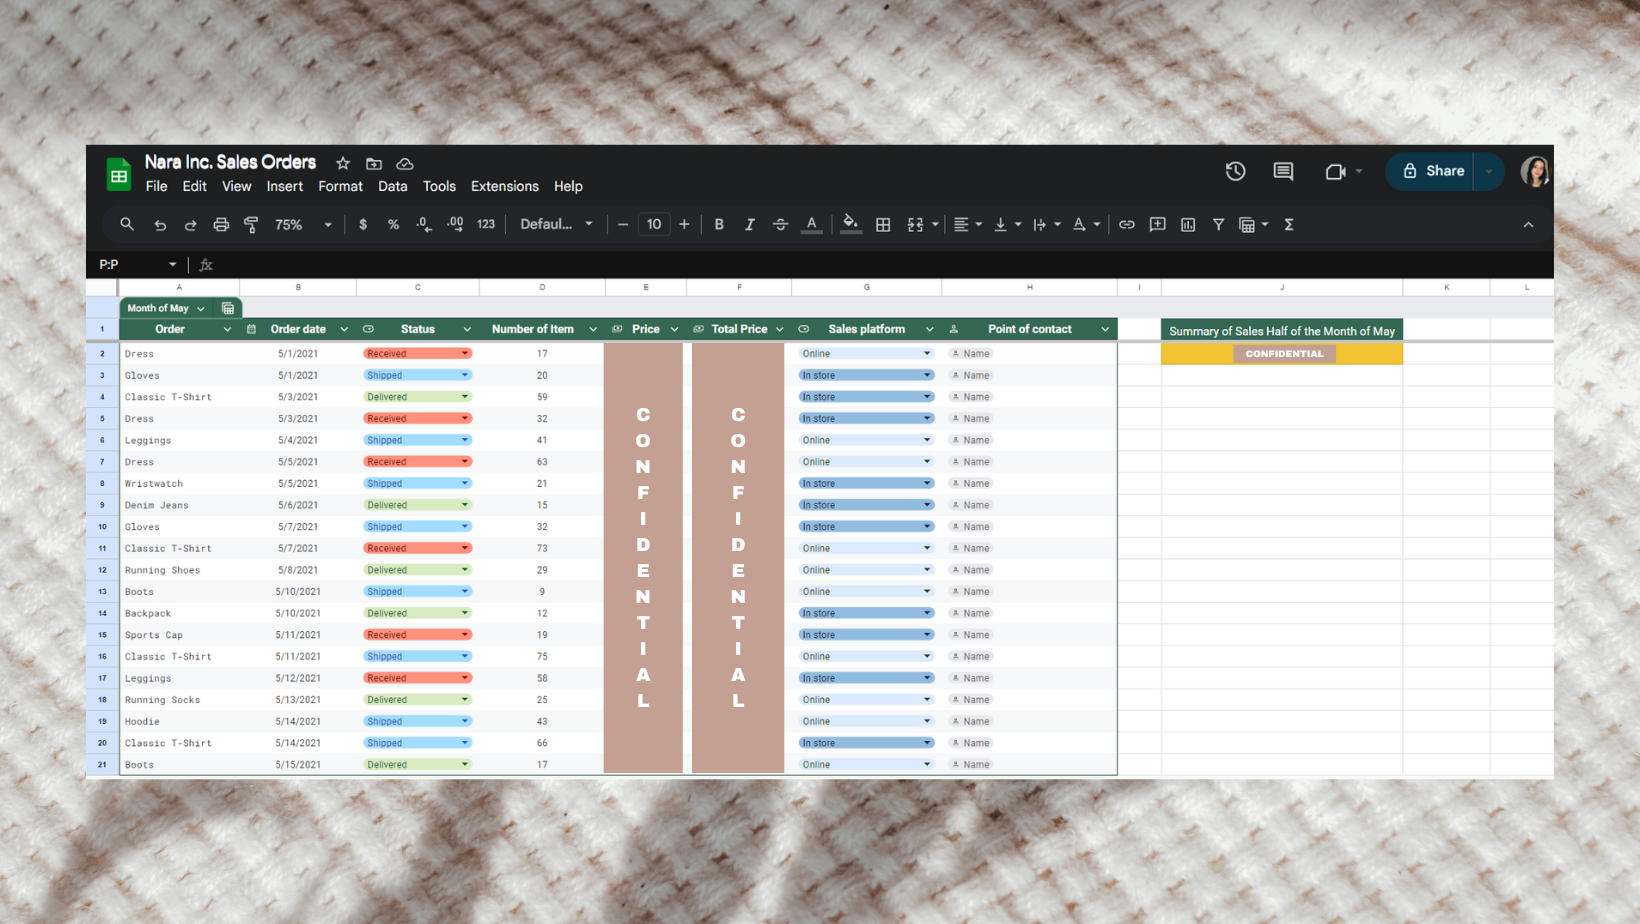
Task: Open more number formats (123)
Action: tap(486, 225)
